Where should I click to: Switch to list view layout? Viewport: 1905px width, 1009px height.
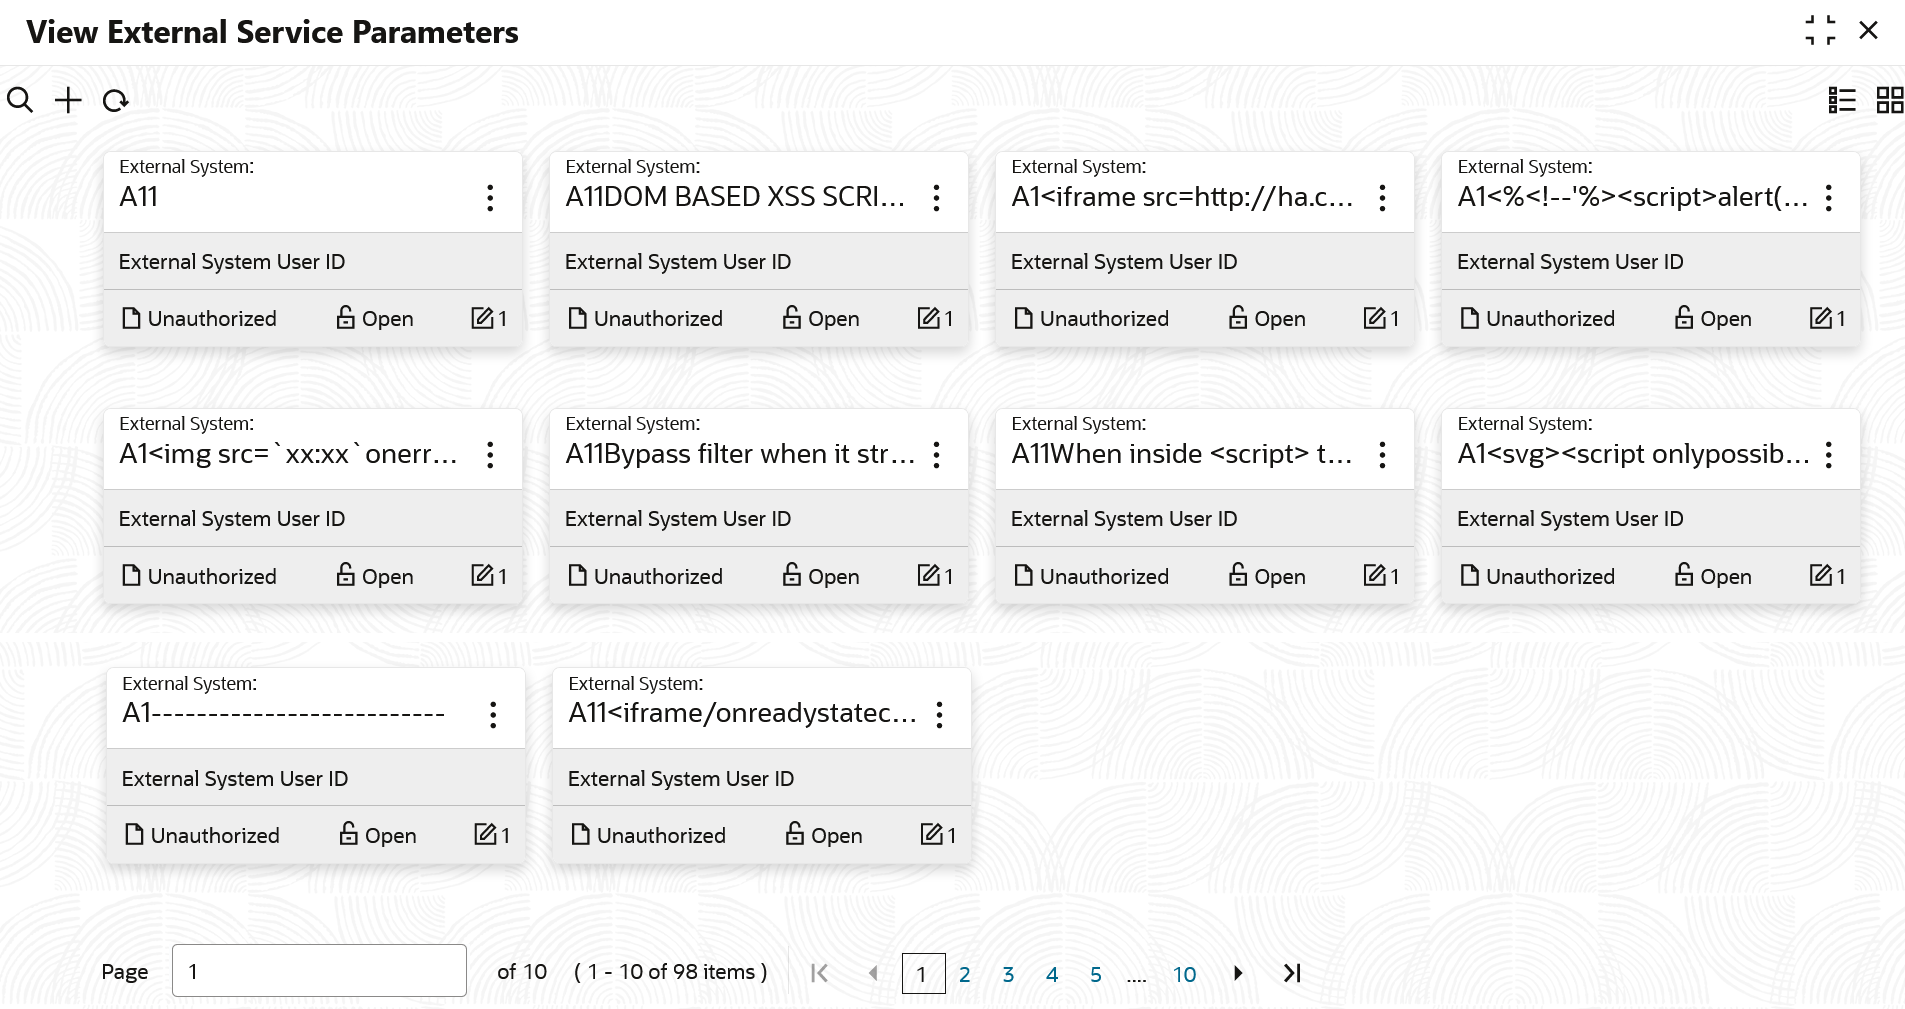coord(1841,100)
